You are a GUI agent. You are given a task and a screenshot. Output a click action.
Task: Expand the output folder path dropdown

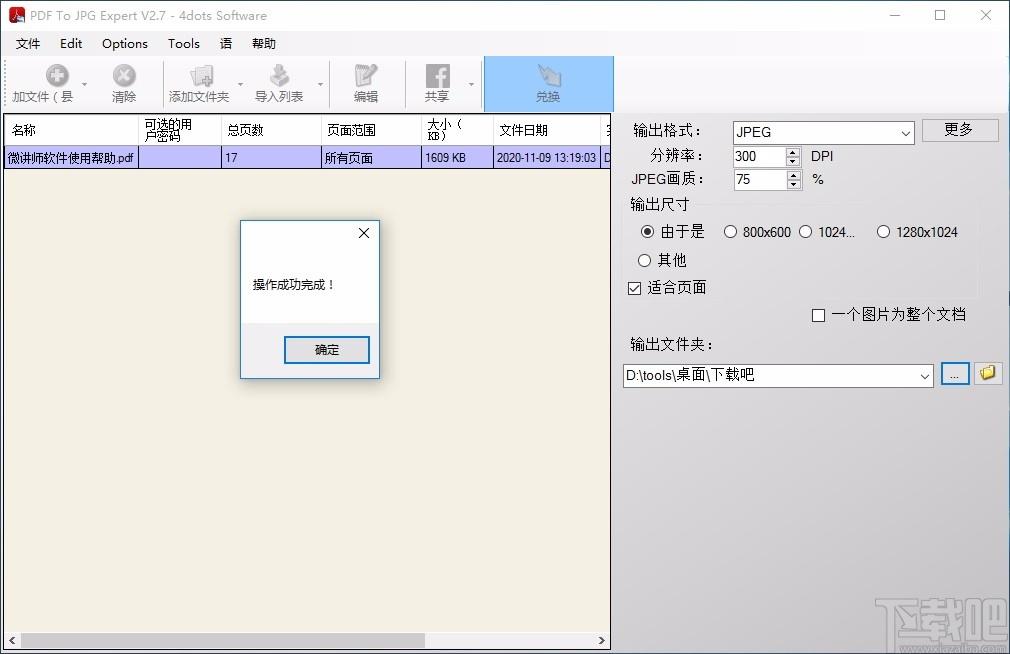925,376
